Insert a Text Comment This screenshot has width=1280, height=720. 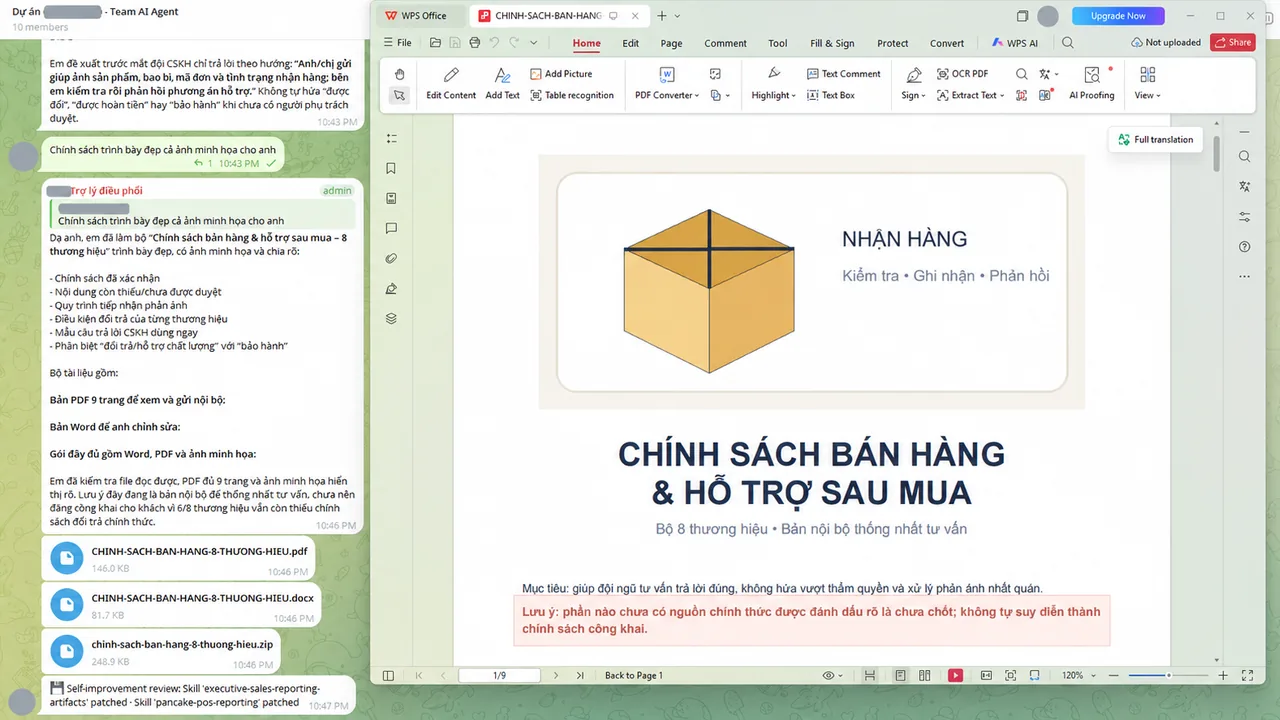click(x=844, y=74)
